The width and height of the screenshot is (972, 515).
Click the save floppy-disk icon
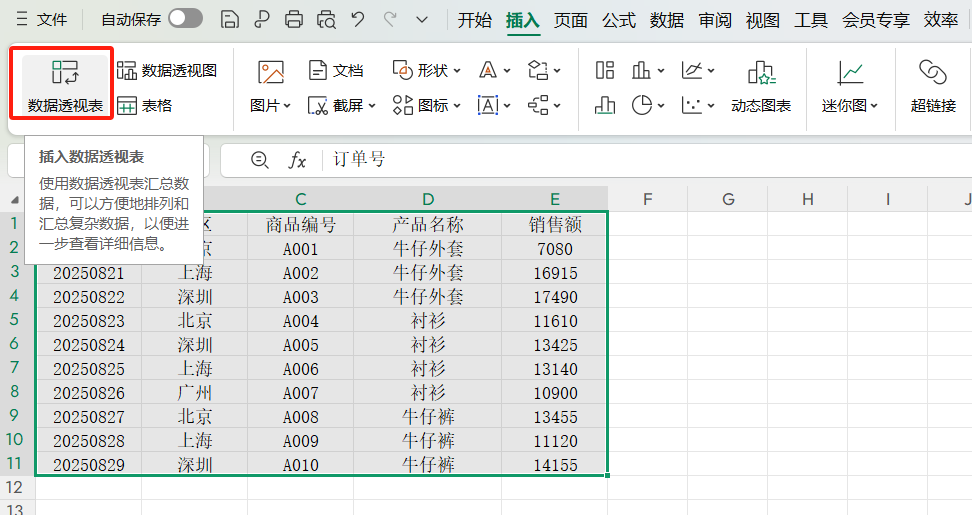[x=230, y=19]
